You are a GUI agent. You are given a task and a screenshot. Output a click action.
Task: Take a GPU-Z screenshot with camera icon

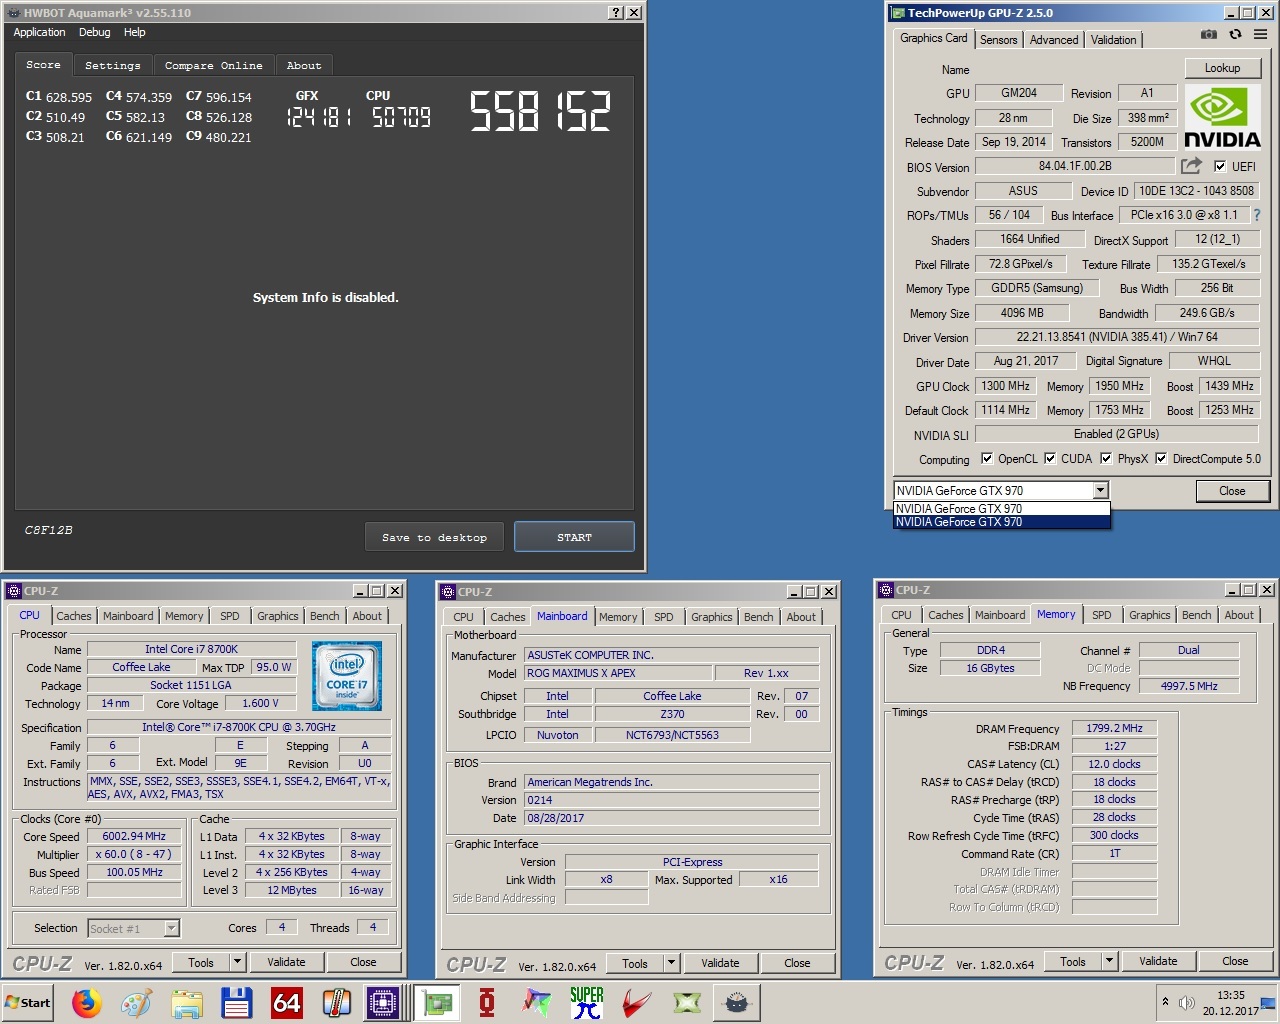click(1209, 34)
